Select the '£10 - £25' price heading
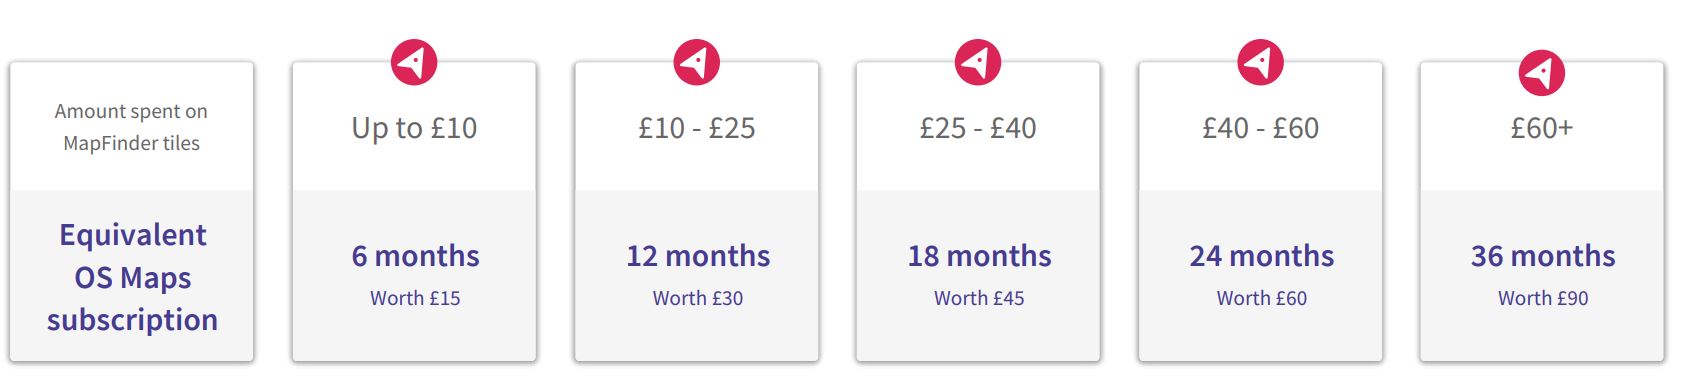Screen dimensions: 1685x382 [x=697, y=128]
